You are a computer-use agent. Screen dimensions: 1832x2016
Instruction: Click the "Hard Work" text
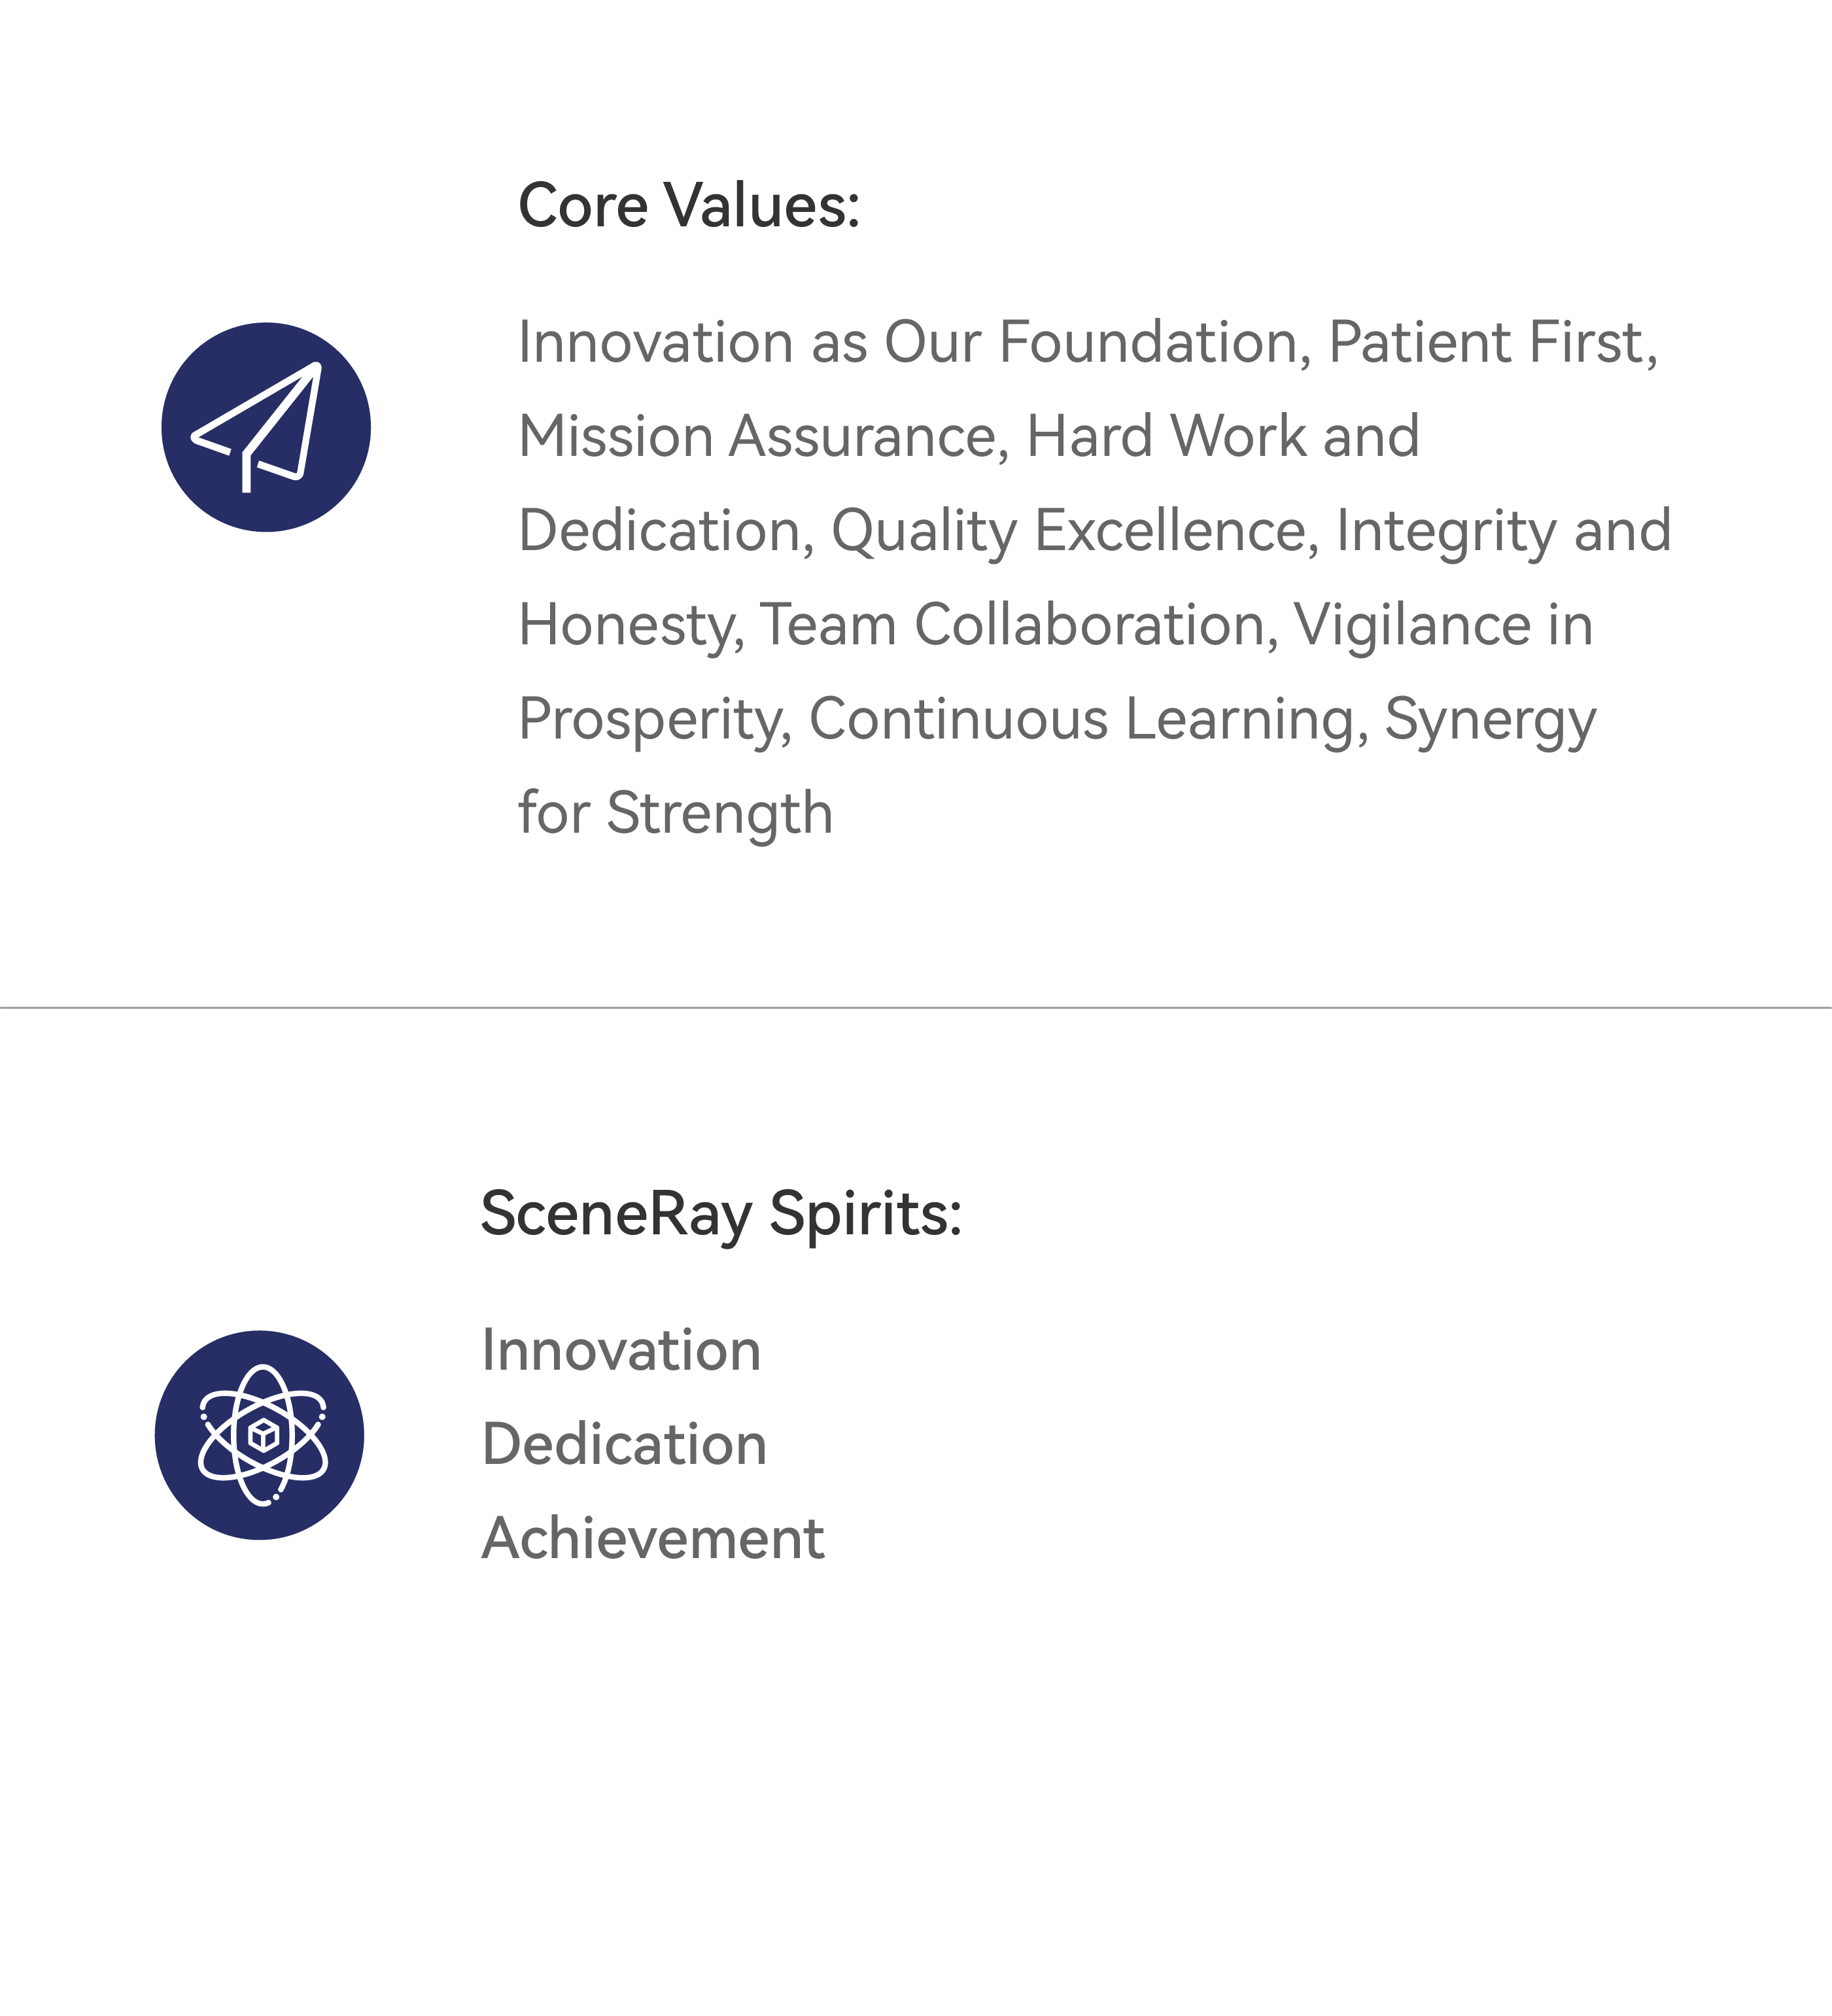click(1166, 437)
